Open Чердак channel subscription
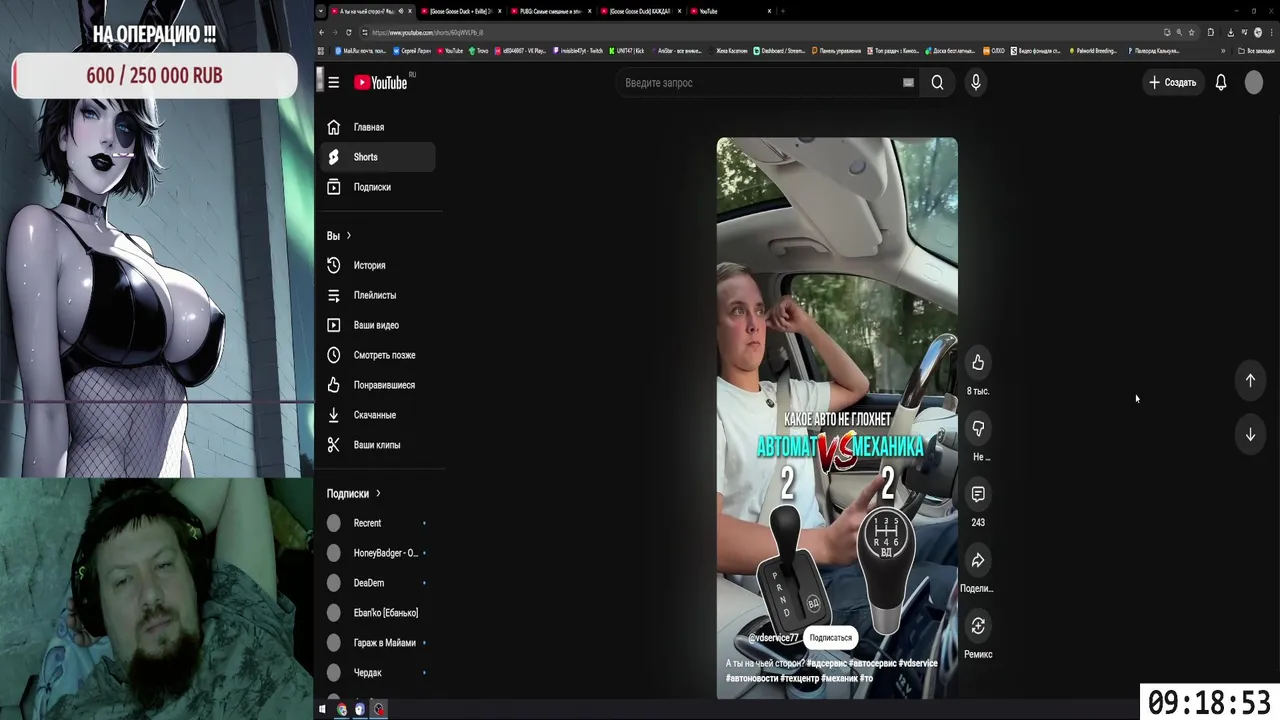1280x720 pixels. [x=377, y=673]
